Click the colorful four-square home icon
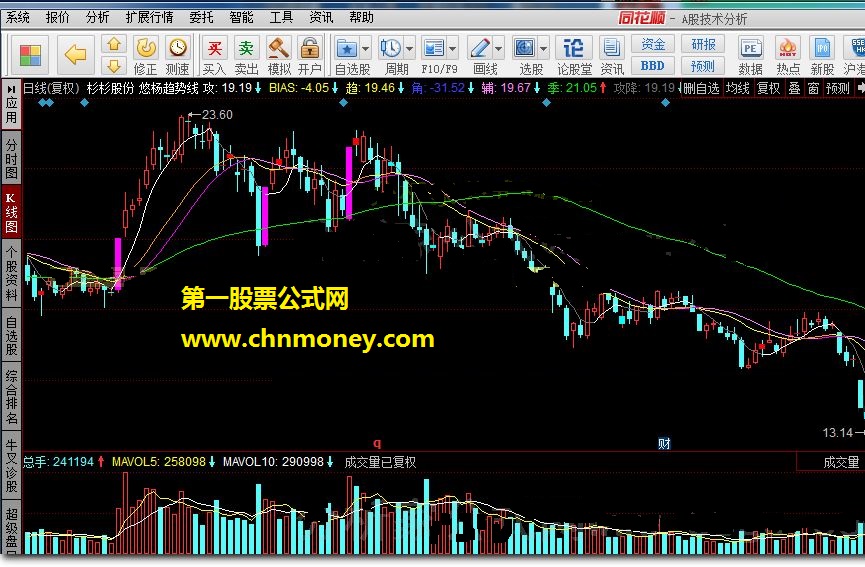 pyautogui.click(x=30, y=55)
